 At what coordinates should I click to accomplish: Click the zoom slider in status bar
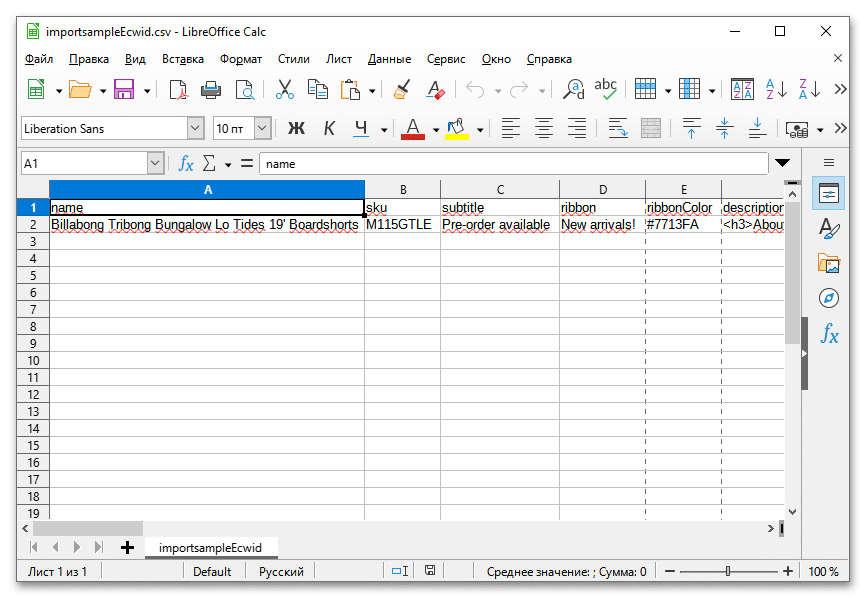tap(728, 572)
